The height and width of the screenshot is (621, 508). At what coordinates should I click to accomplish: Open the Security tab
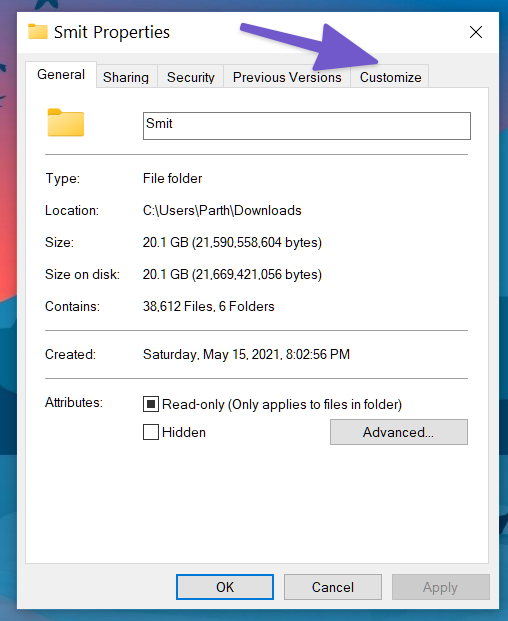pyautogui.click(x=190, y=77)
